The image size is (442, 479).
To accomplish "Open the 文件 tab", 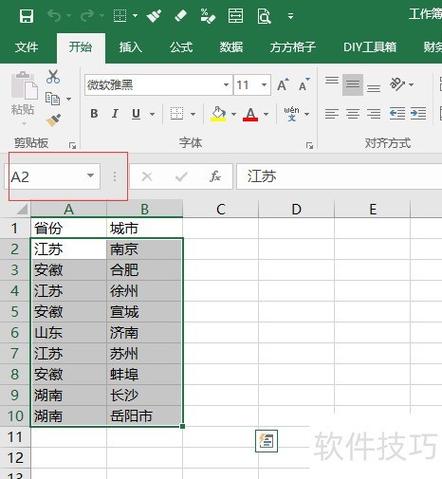I will coord(26,47).
